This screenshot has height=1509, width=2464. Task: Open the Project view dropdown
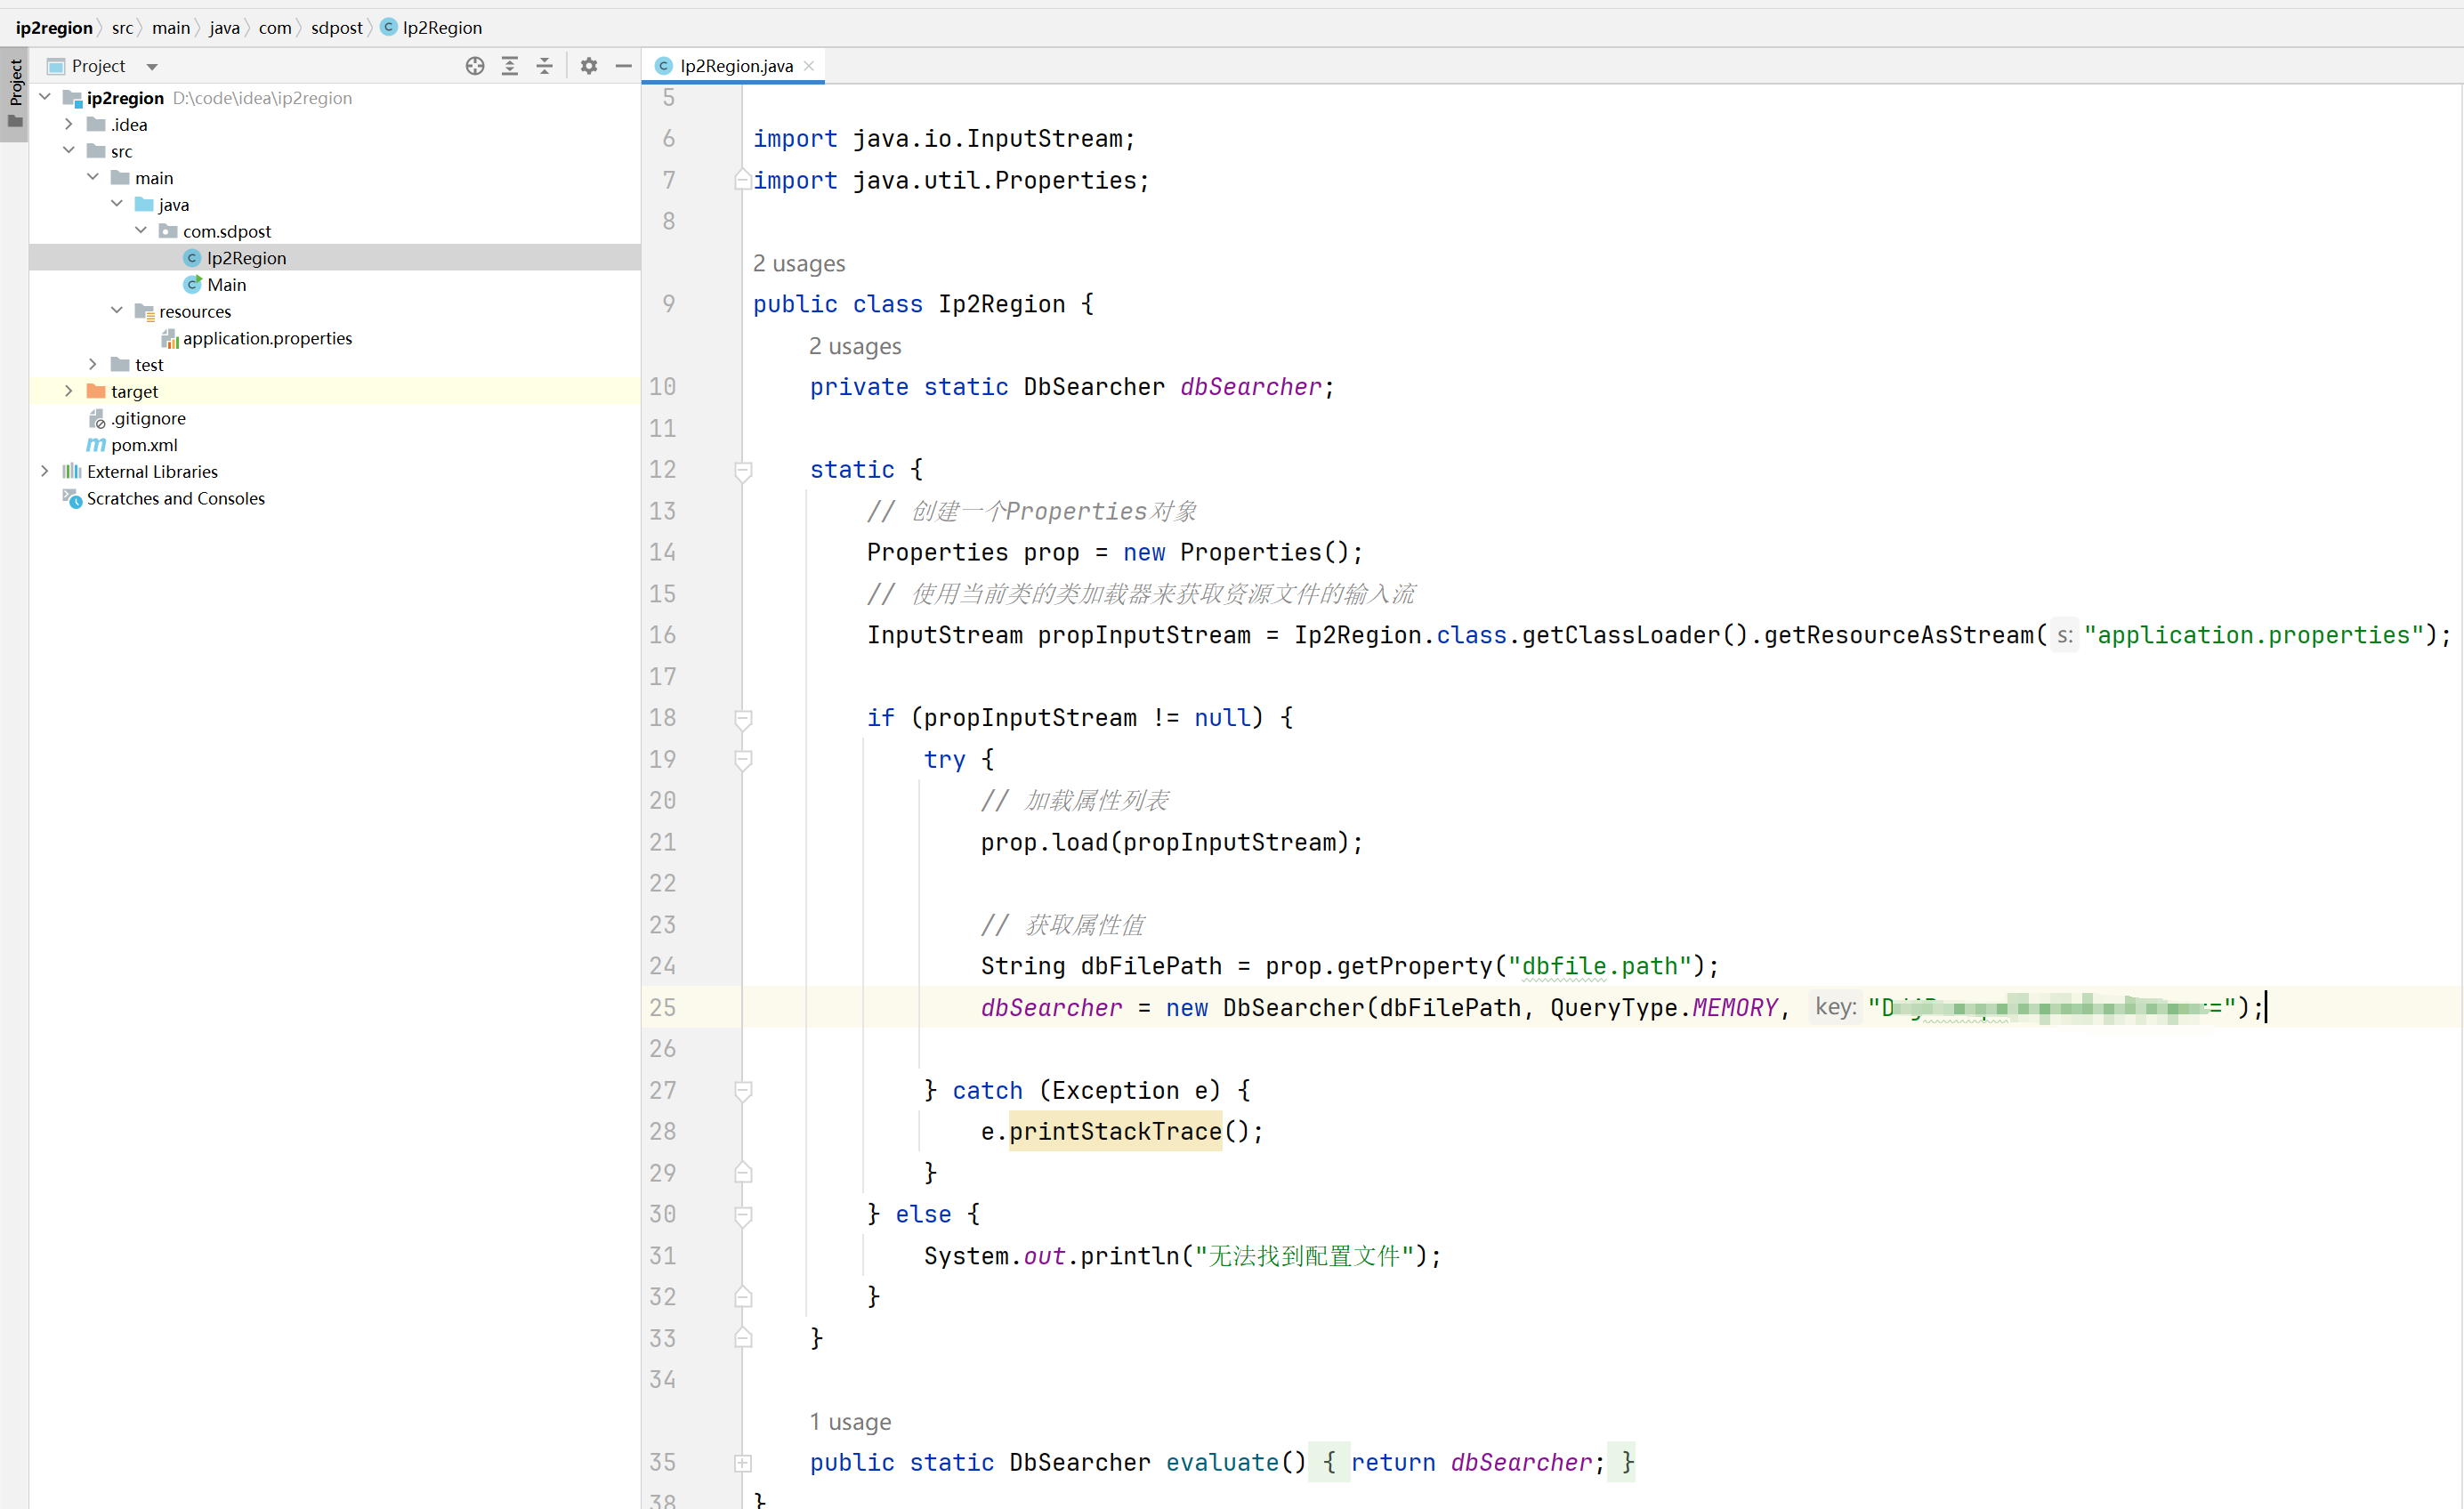[x=152, y=67]
